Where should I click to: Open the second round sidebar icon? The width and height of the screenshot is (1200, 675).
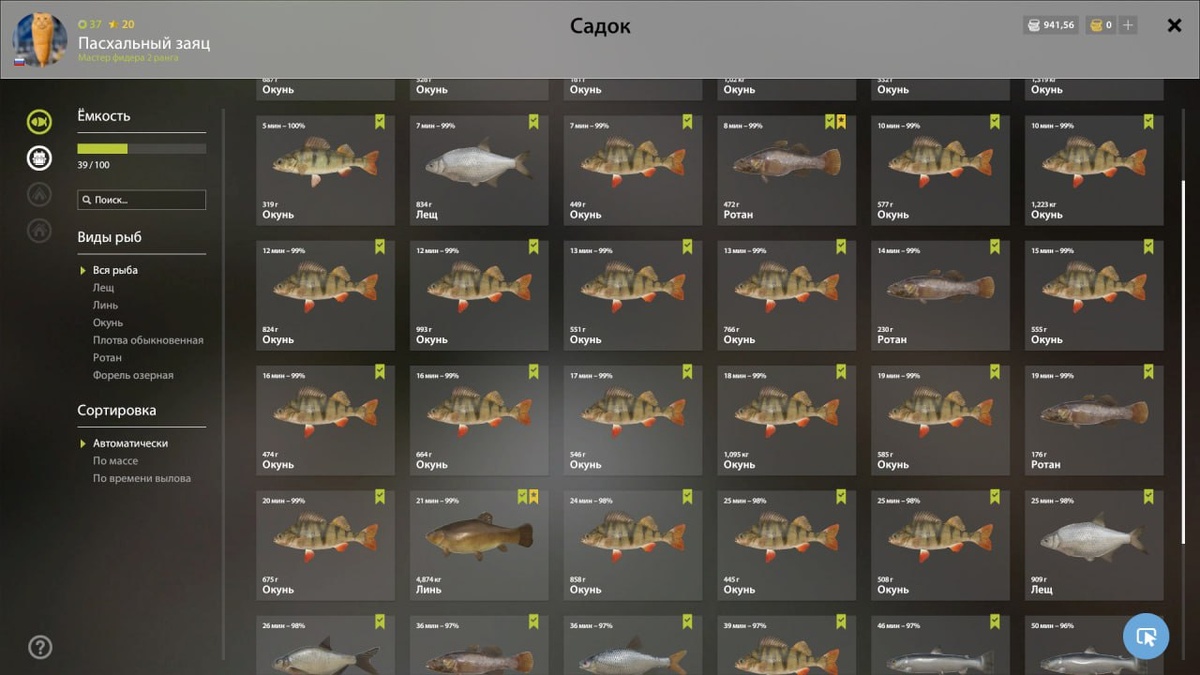39,158
